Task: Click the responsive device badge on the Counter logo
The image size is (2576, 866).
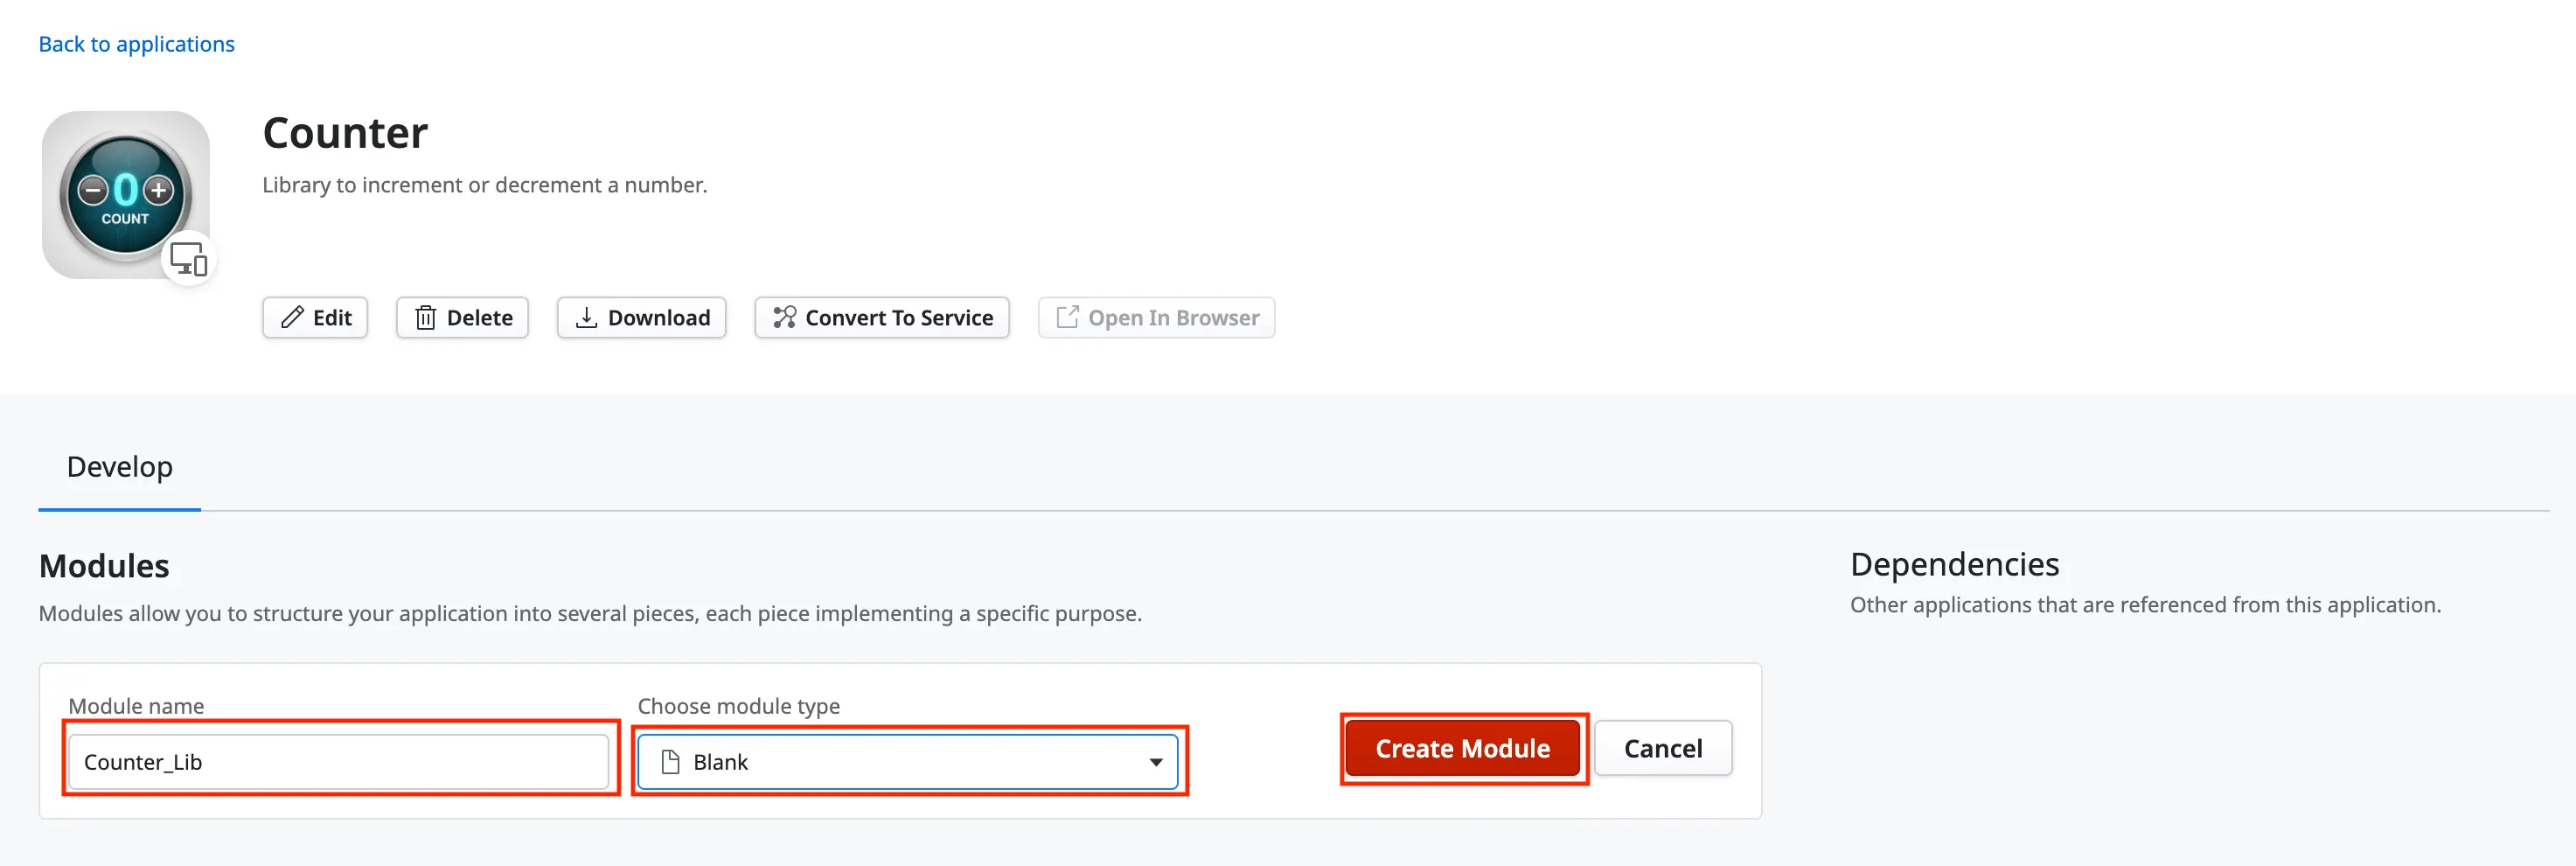Action: (190, 258)
